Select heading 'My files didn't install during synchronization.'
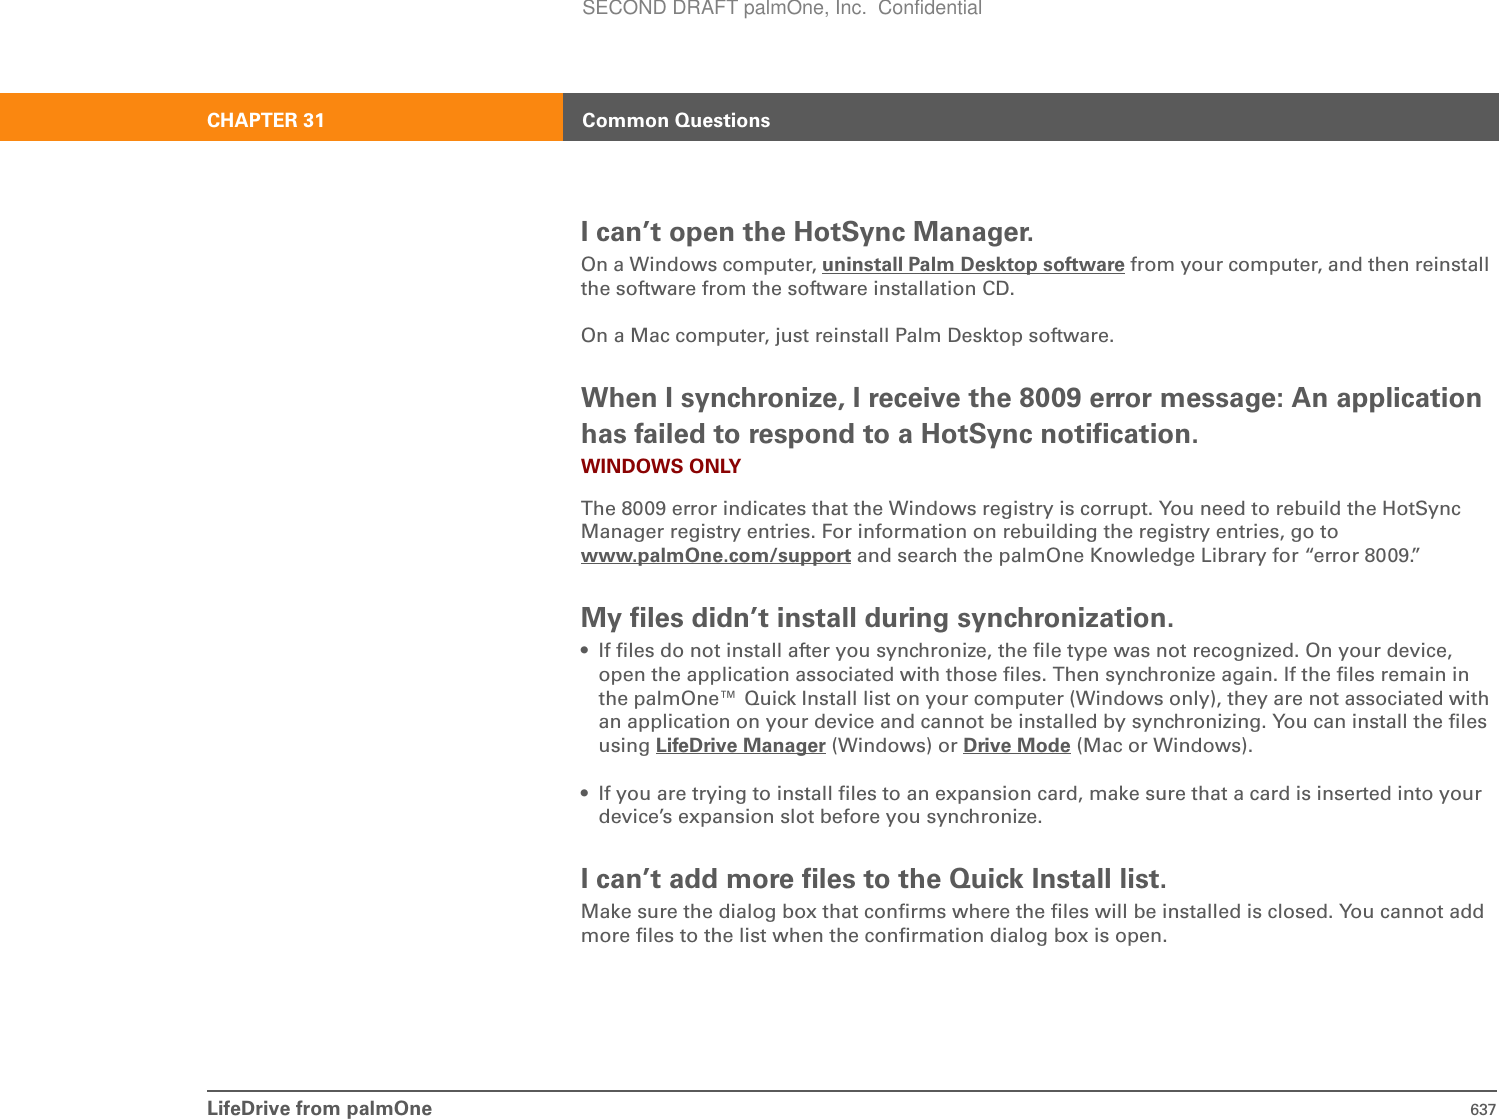1499x1119 pixels. point(877,618)
